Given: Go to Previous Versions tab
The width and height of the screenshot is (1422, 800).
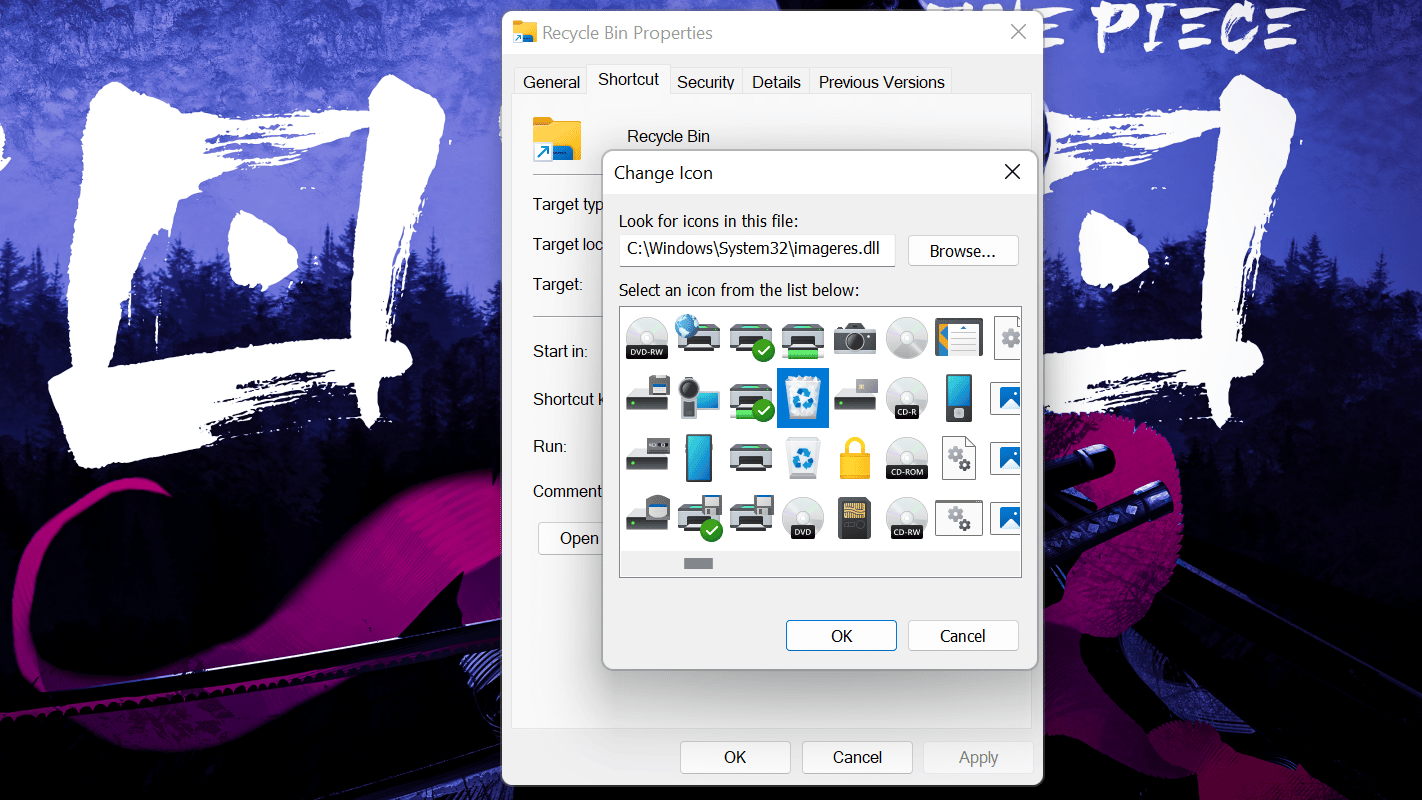Looking at the screenshot, I should pos(881,82).
